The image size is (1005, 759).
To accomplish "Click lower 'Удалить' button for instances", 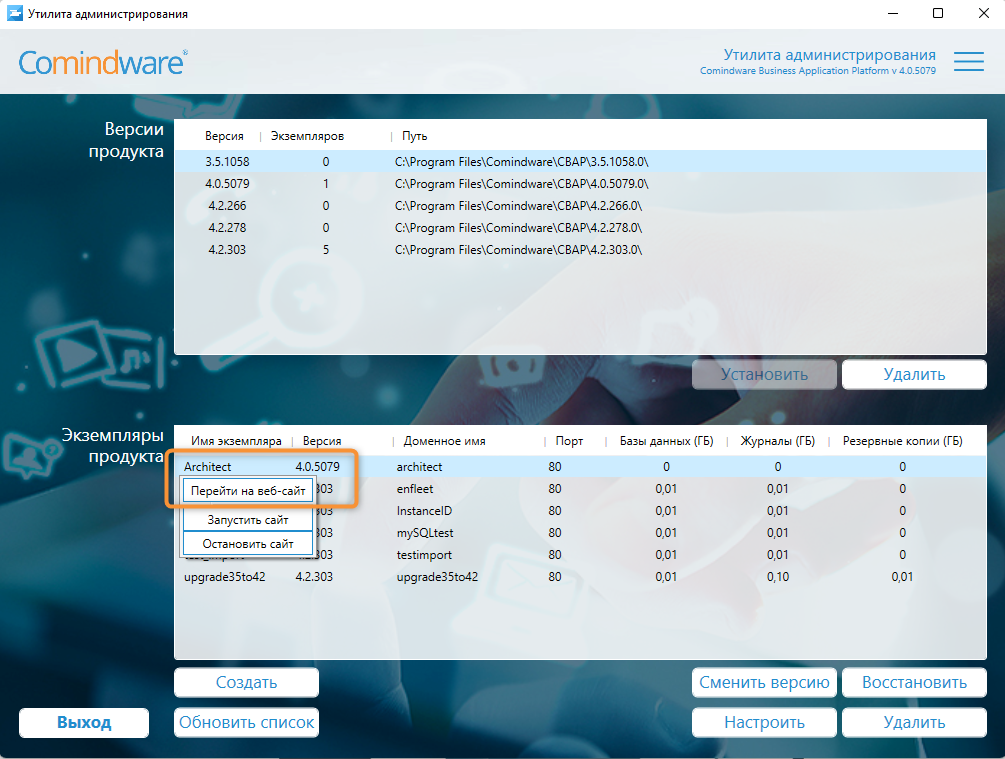I will point(914,722).
